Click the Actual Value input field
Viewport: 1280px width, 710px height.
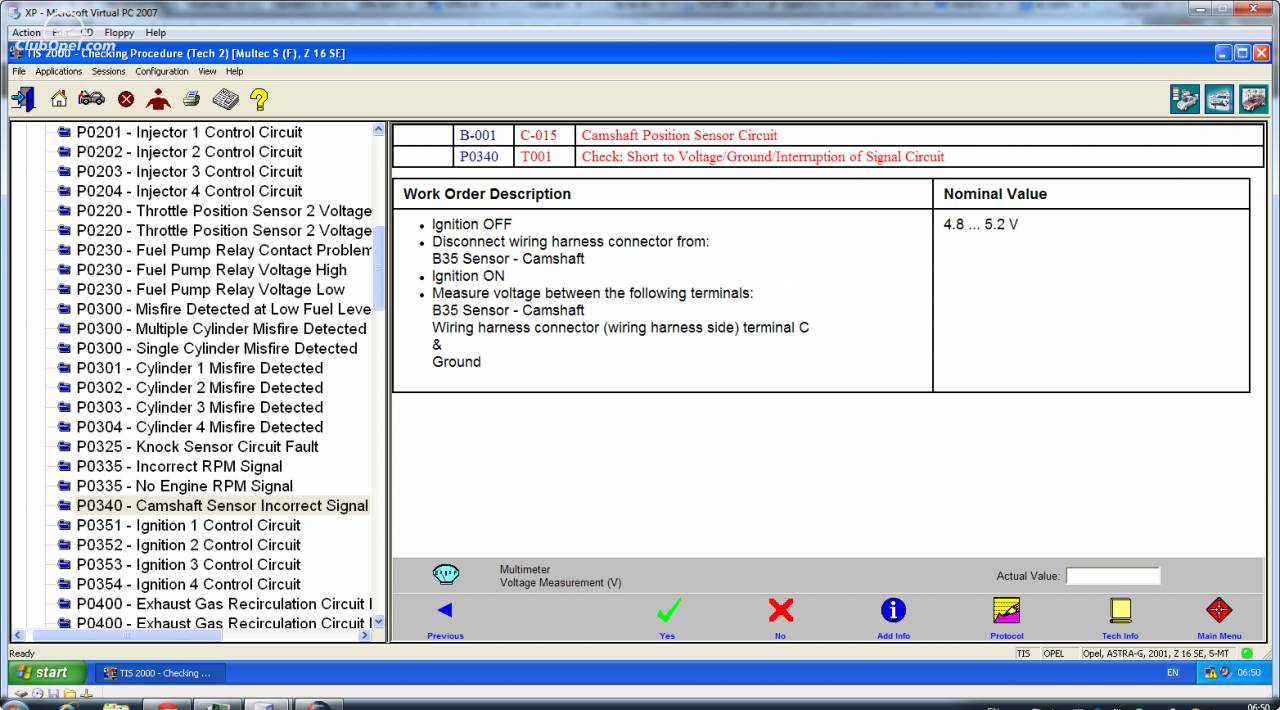1113,576
